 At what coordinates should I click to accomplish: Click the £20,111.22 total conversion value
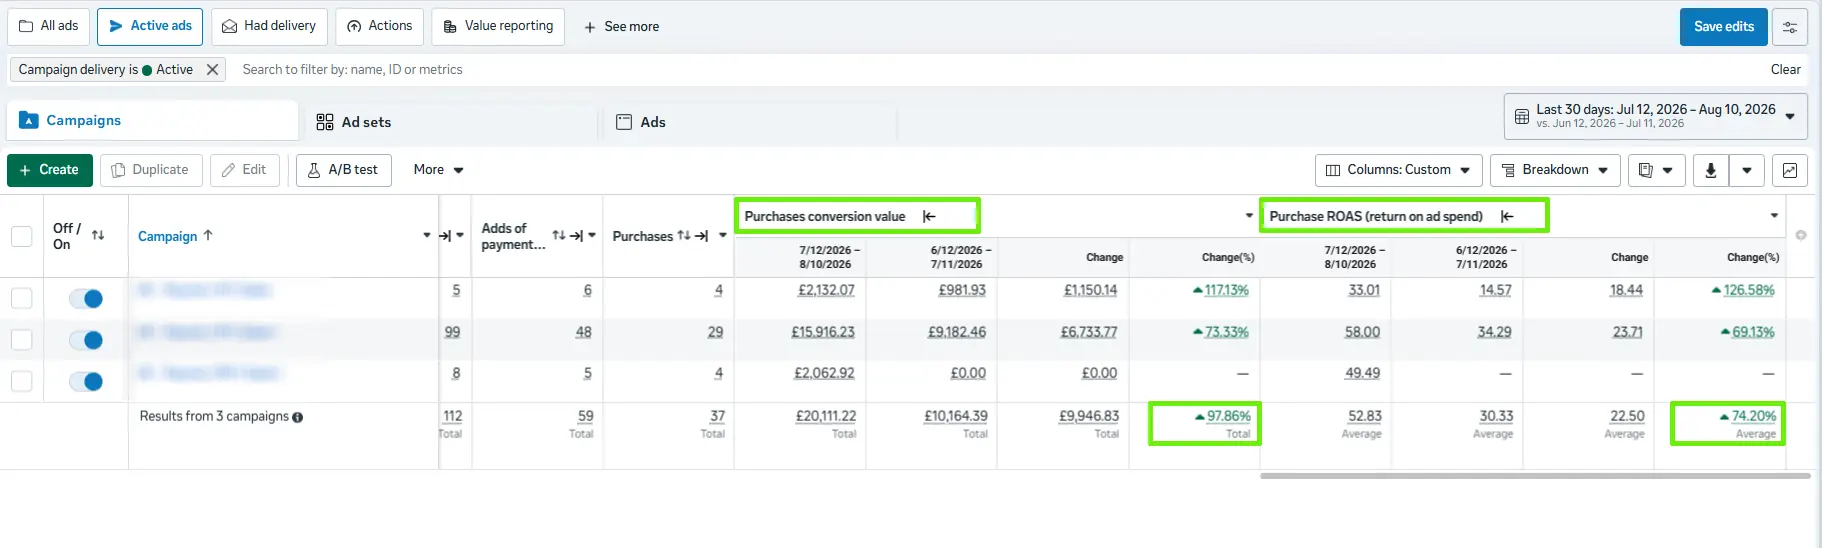click(x=825, y=416)
